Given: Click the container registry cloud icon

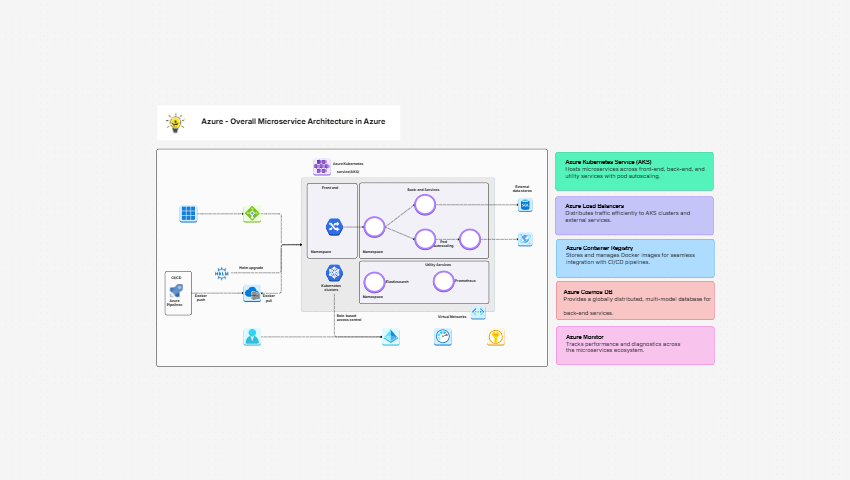Looking at the screenshot, I should pyautogui.click(x=252, y=293).
